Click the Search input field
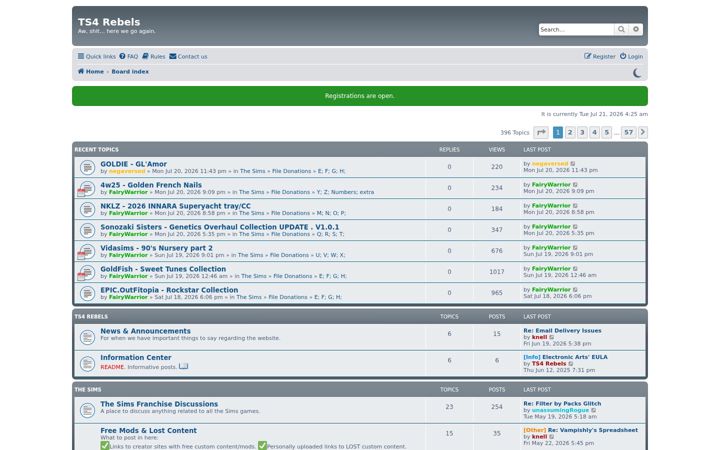Image resolution: width=720 pixels, height=450 pixels. click(576, 29)
